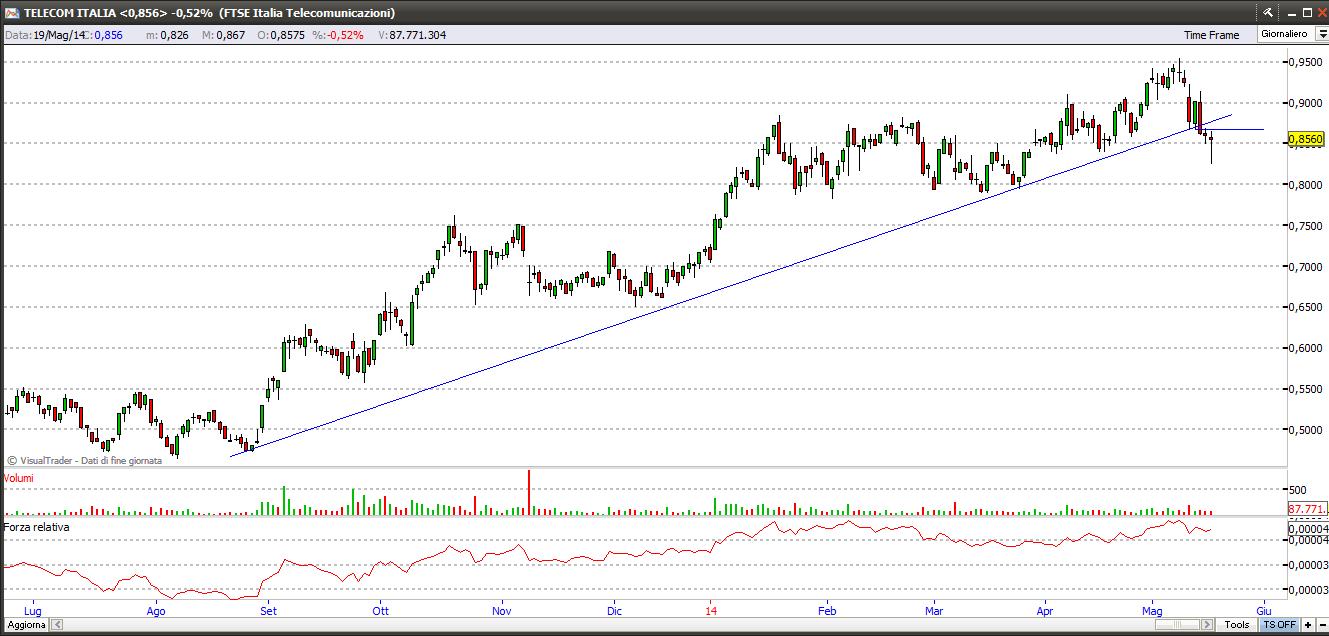This screenshot has height=636, width=1329.
Task: Open the Time Frame Giornaliero dropdown arrow
Action: click(x=1321, y=34)
